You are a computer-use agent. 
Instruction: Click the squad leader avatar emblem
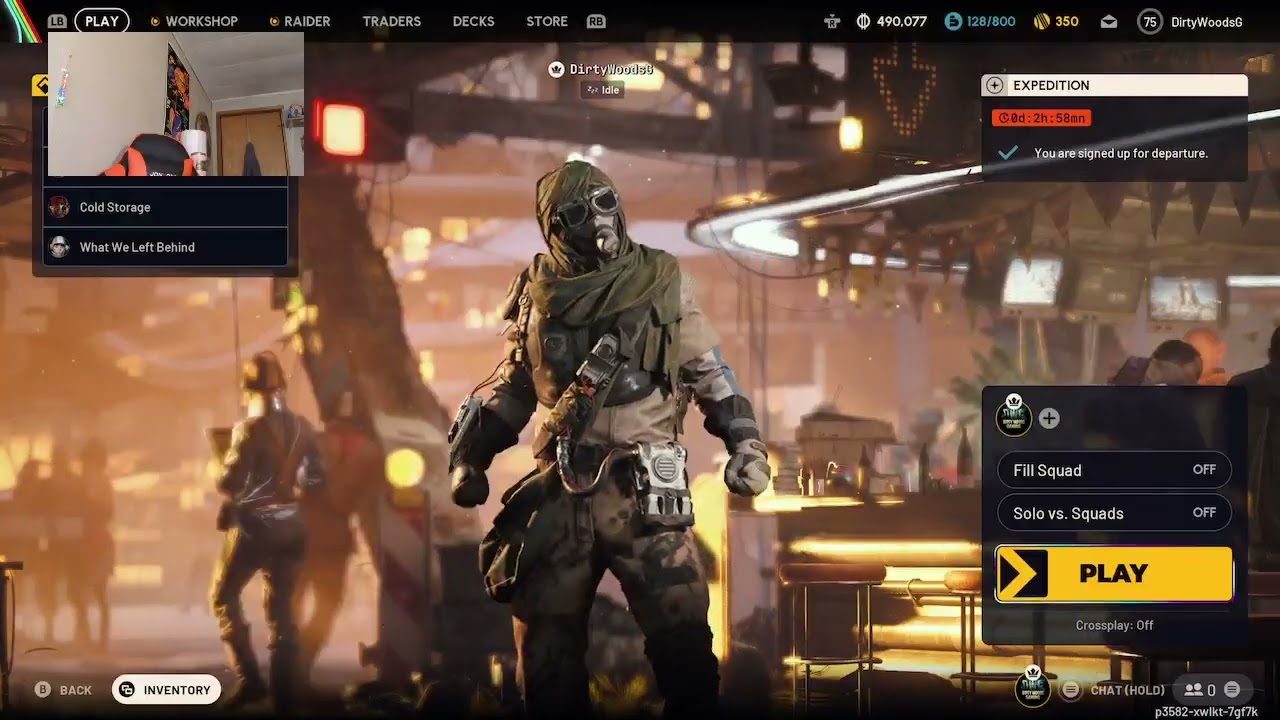[1014, 415]
